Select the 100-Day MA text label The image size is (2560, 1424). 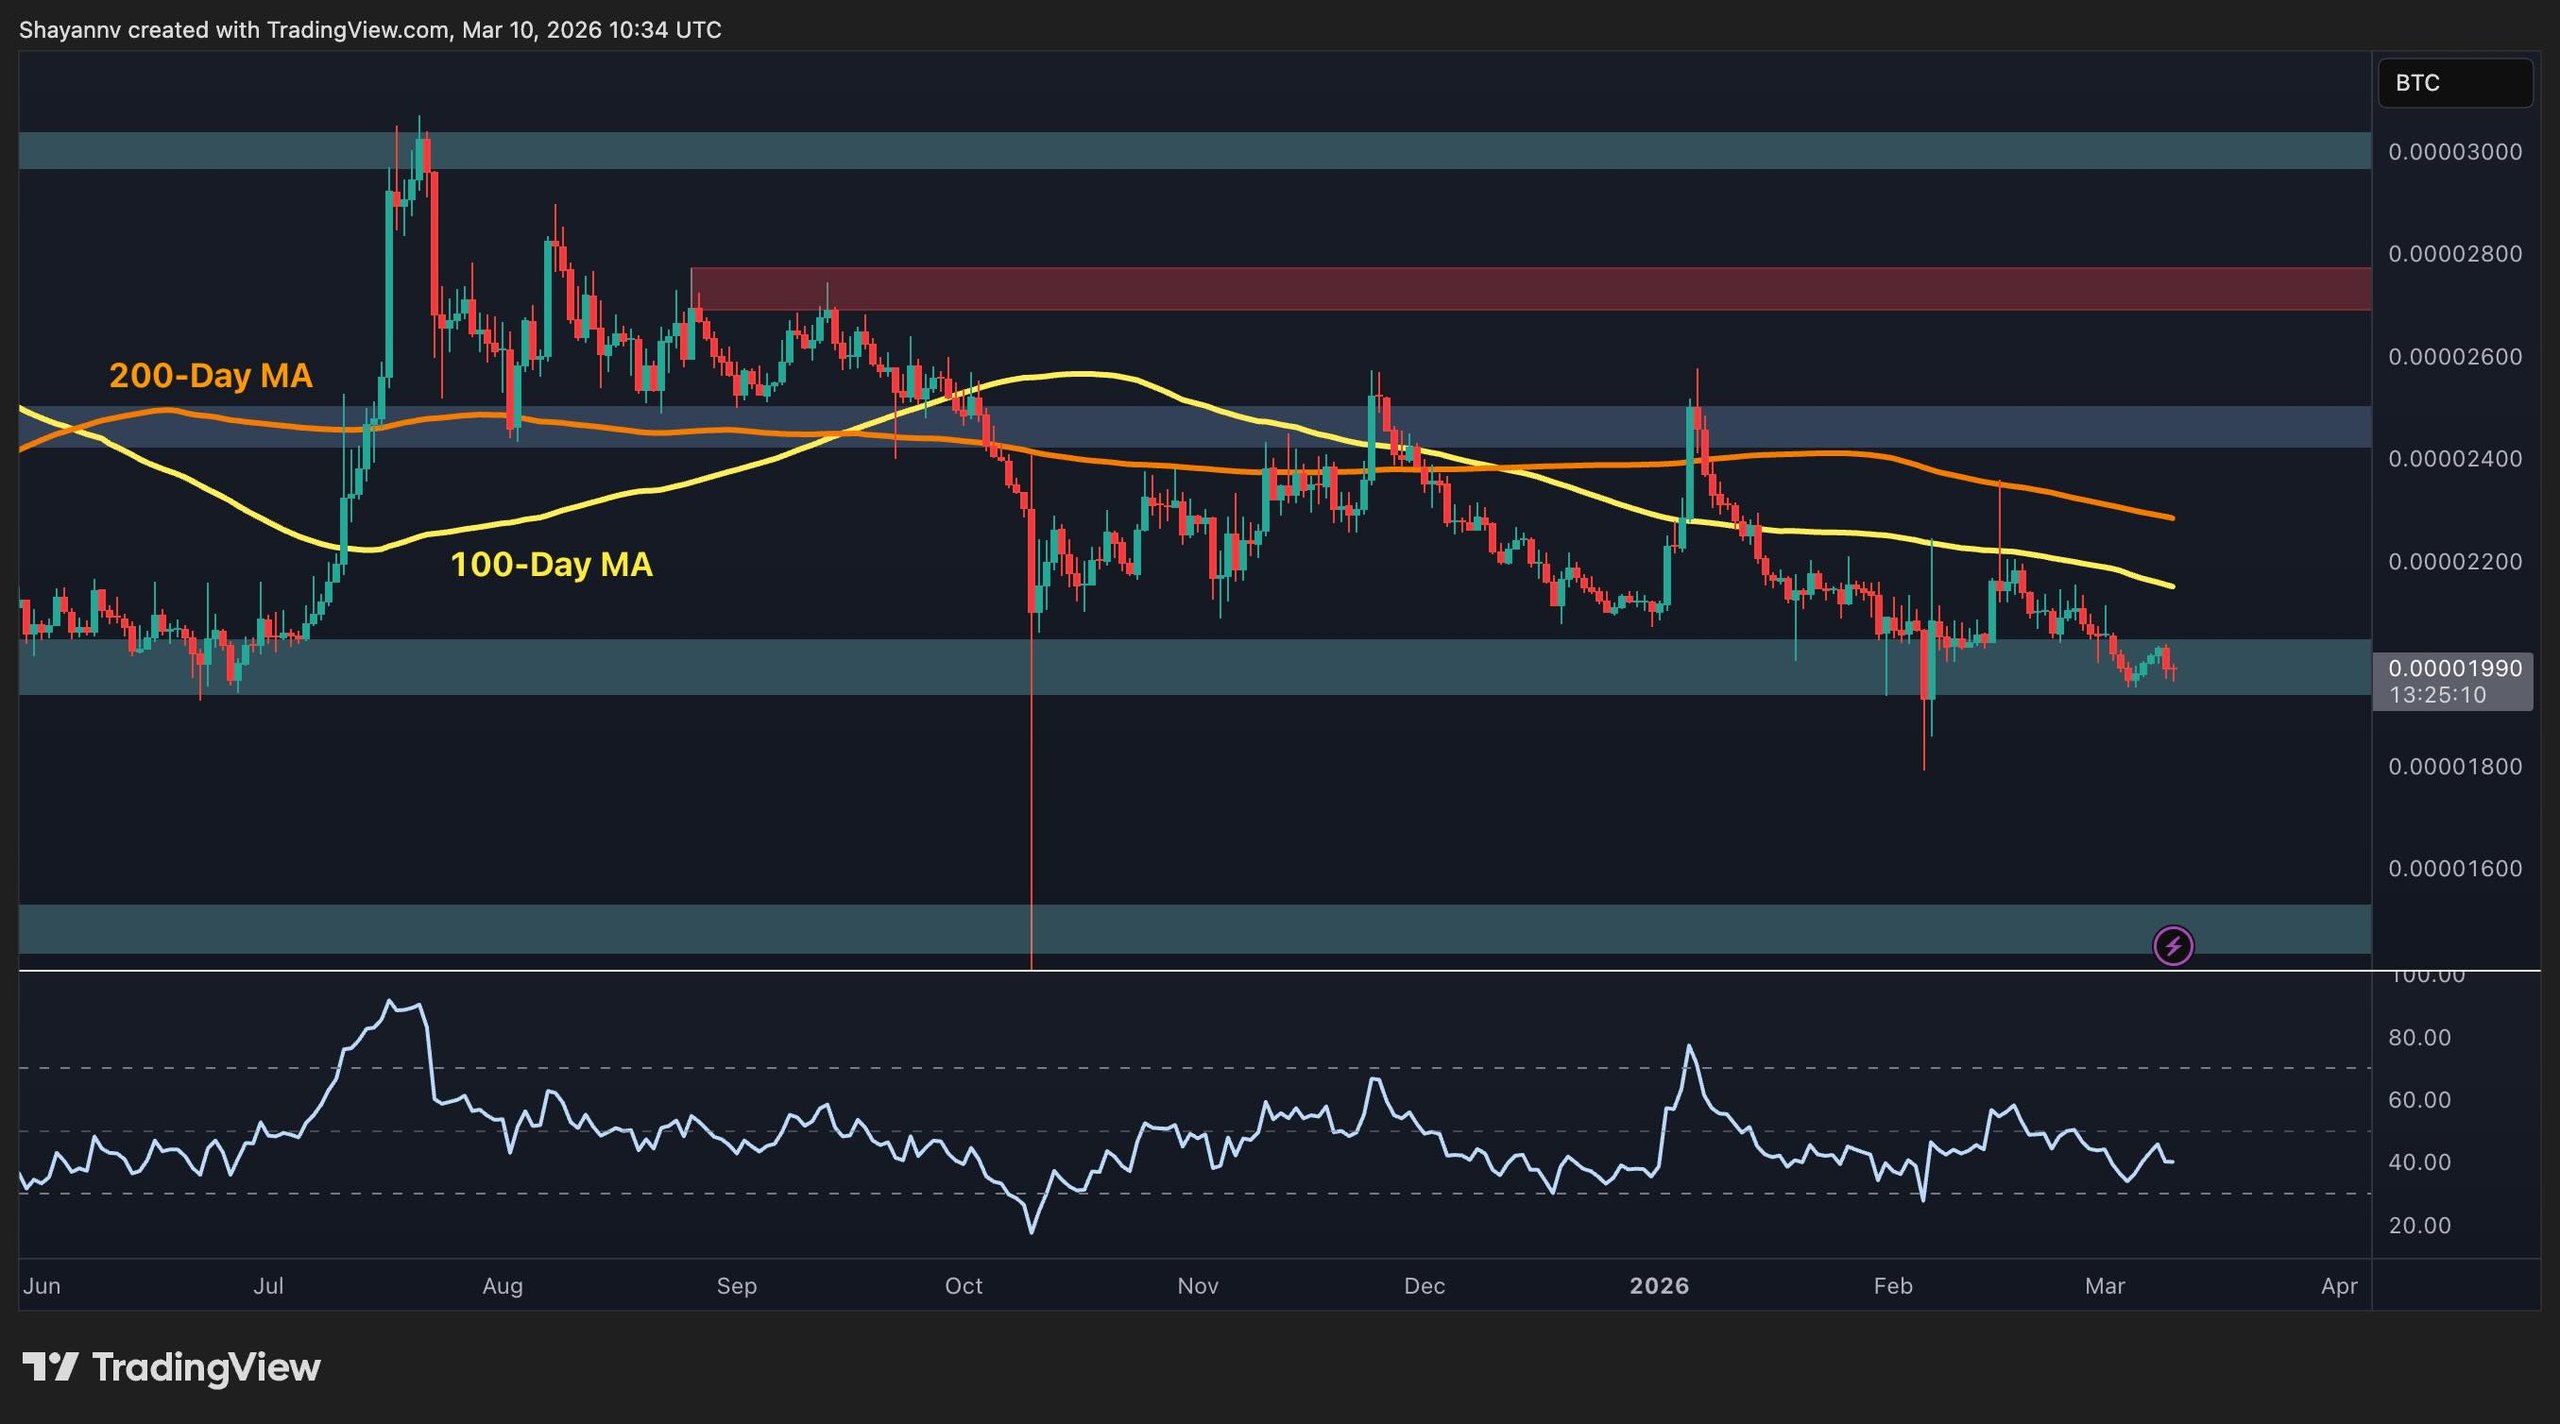point(551,564)
